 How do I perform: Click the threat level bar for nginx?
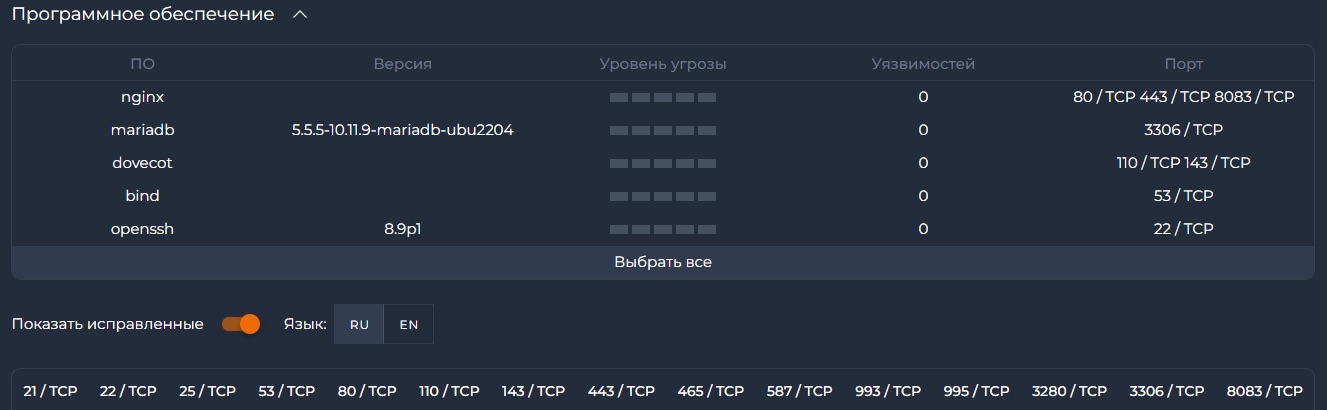click(663, 97)
